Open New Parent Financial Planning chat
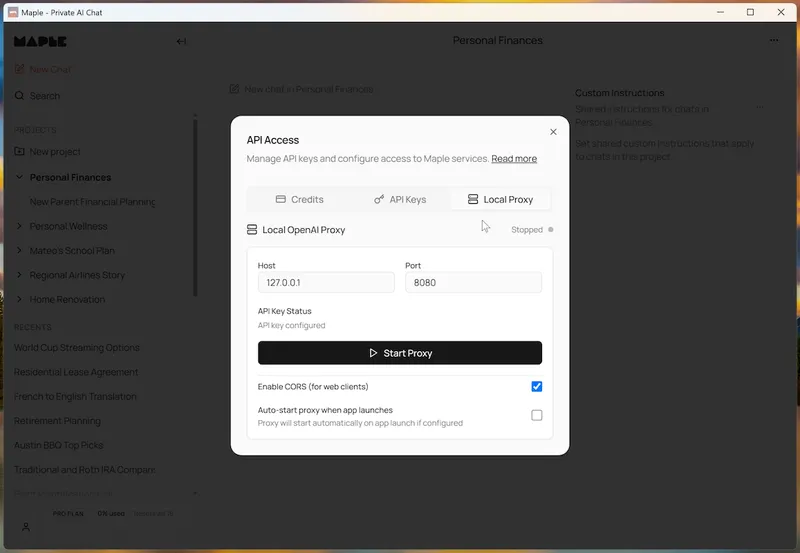Screen dimensions: 800x553 (x=92, y=202)
